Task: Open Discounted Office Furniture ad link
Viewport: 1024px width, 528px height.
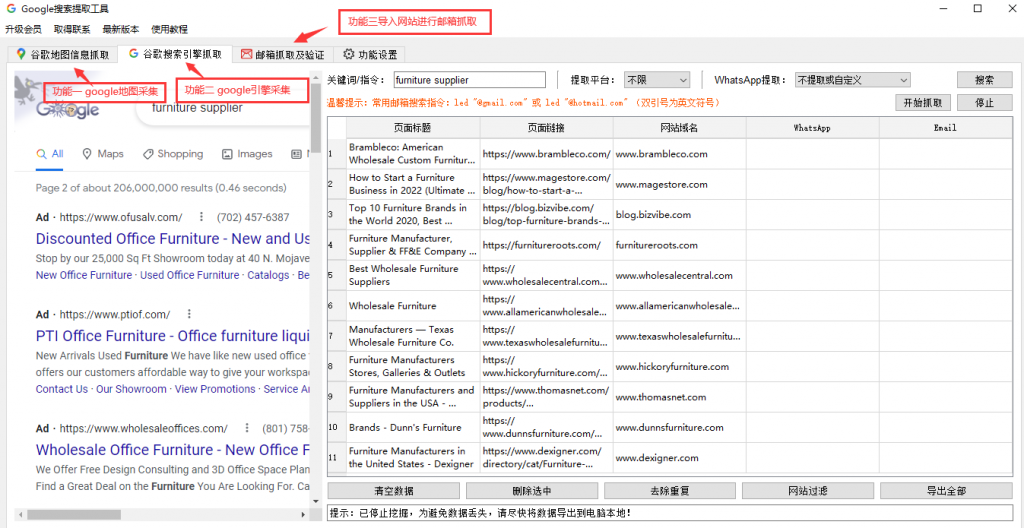Action: [x=173, y=238]
